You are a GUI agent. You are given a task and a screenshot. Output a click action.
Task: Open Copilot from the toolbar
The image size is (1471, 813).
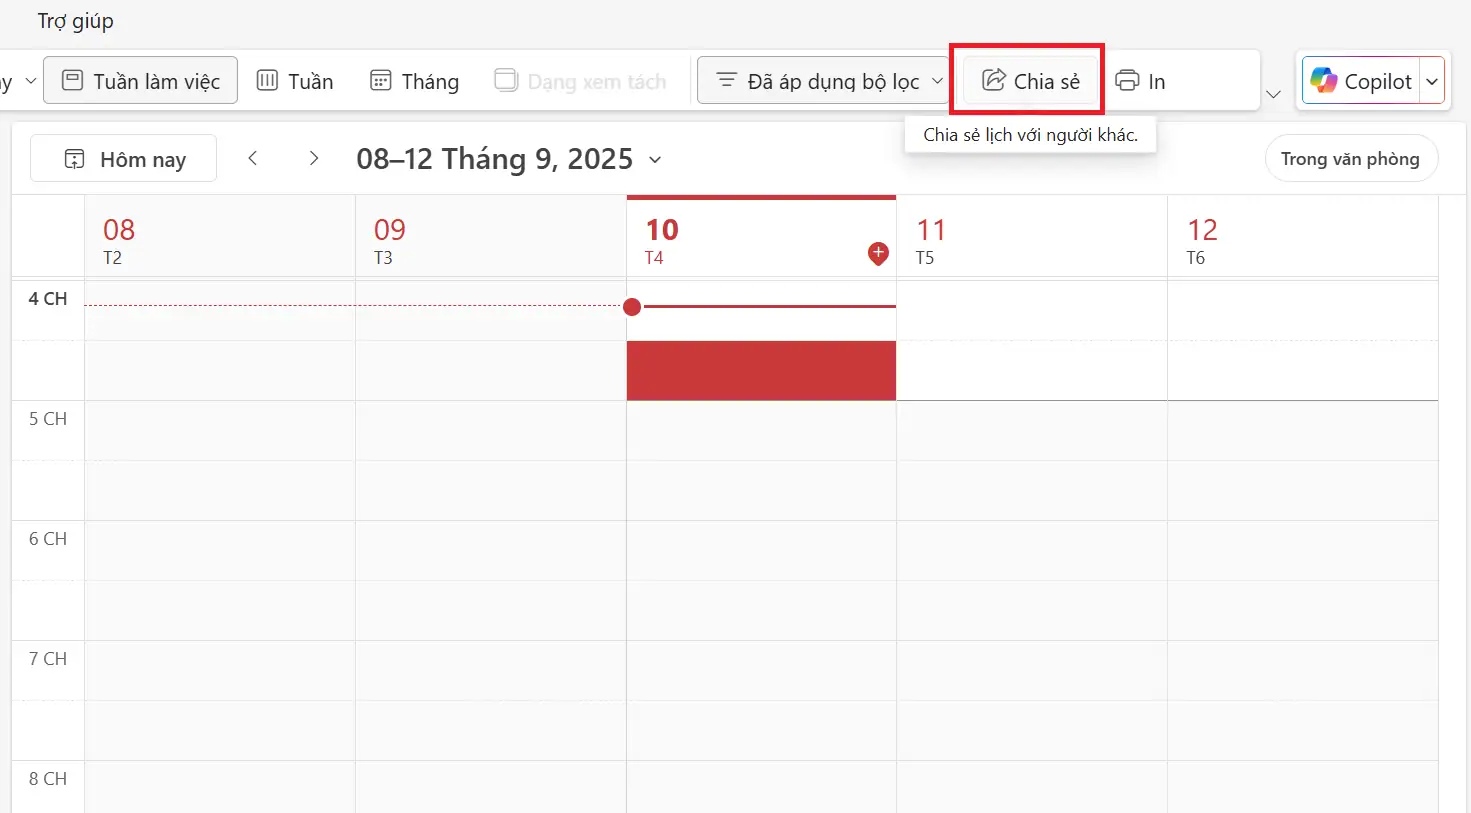tap(1361, 81)
